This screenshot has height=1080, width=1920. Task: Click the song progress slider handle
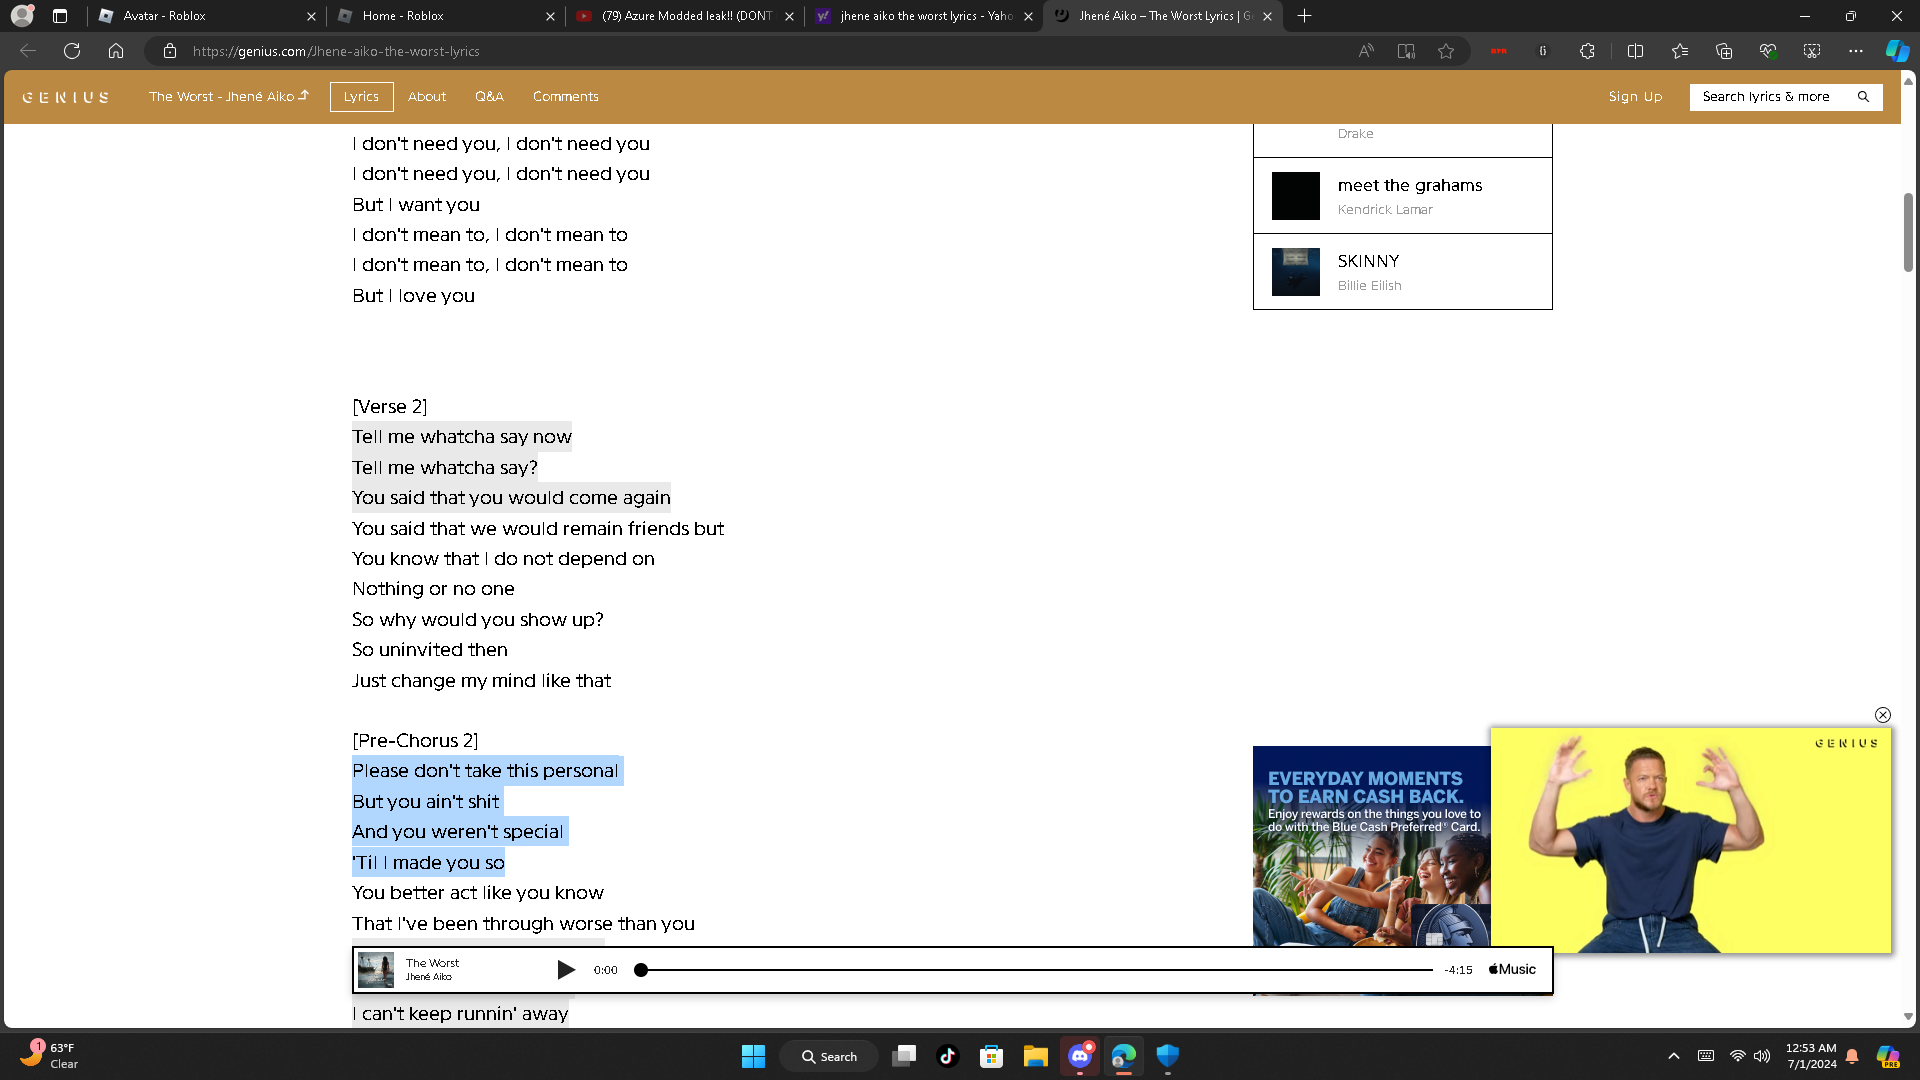click(641, 970)
